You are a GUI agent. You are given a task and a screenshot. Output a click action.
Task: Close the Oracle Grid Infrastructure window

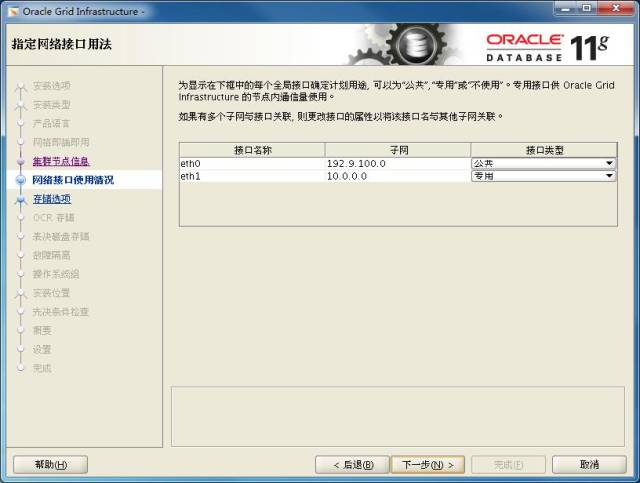[x=616, y=8]
